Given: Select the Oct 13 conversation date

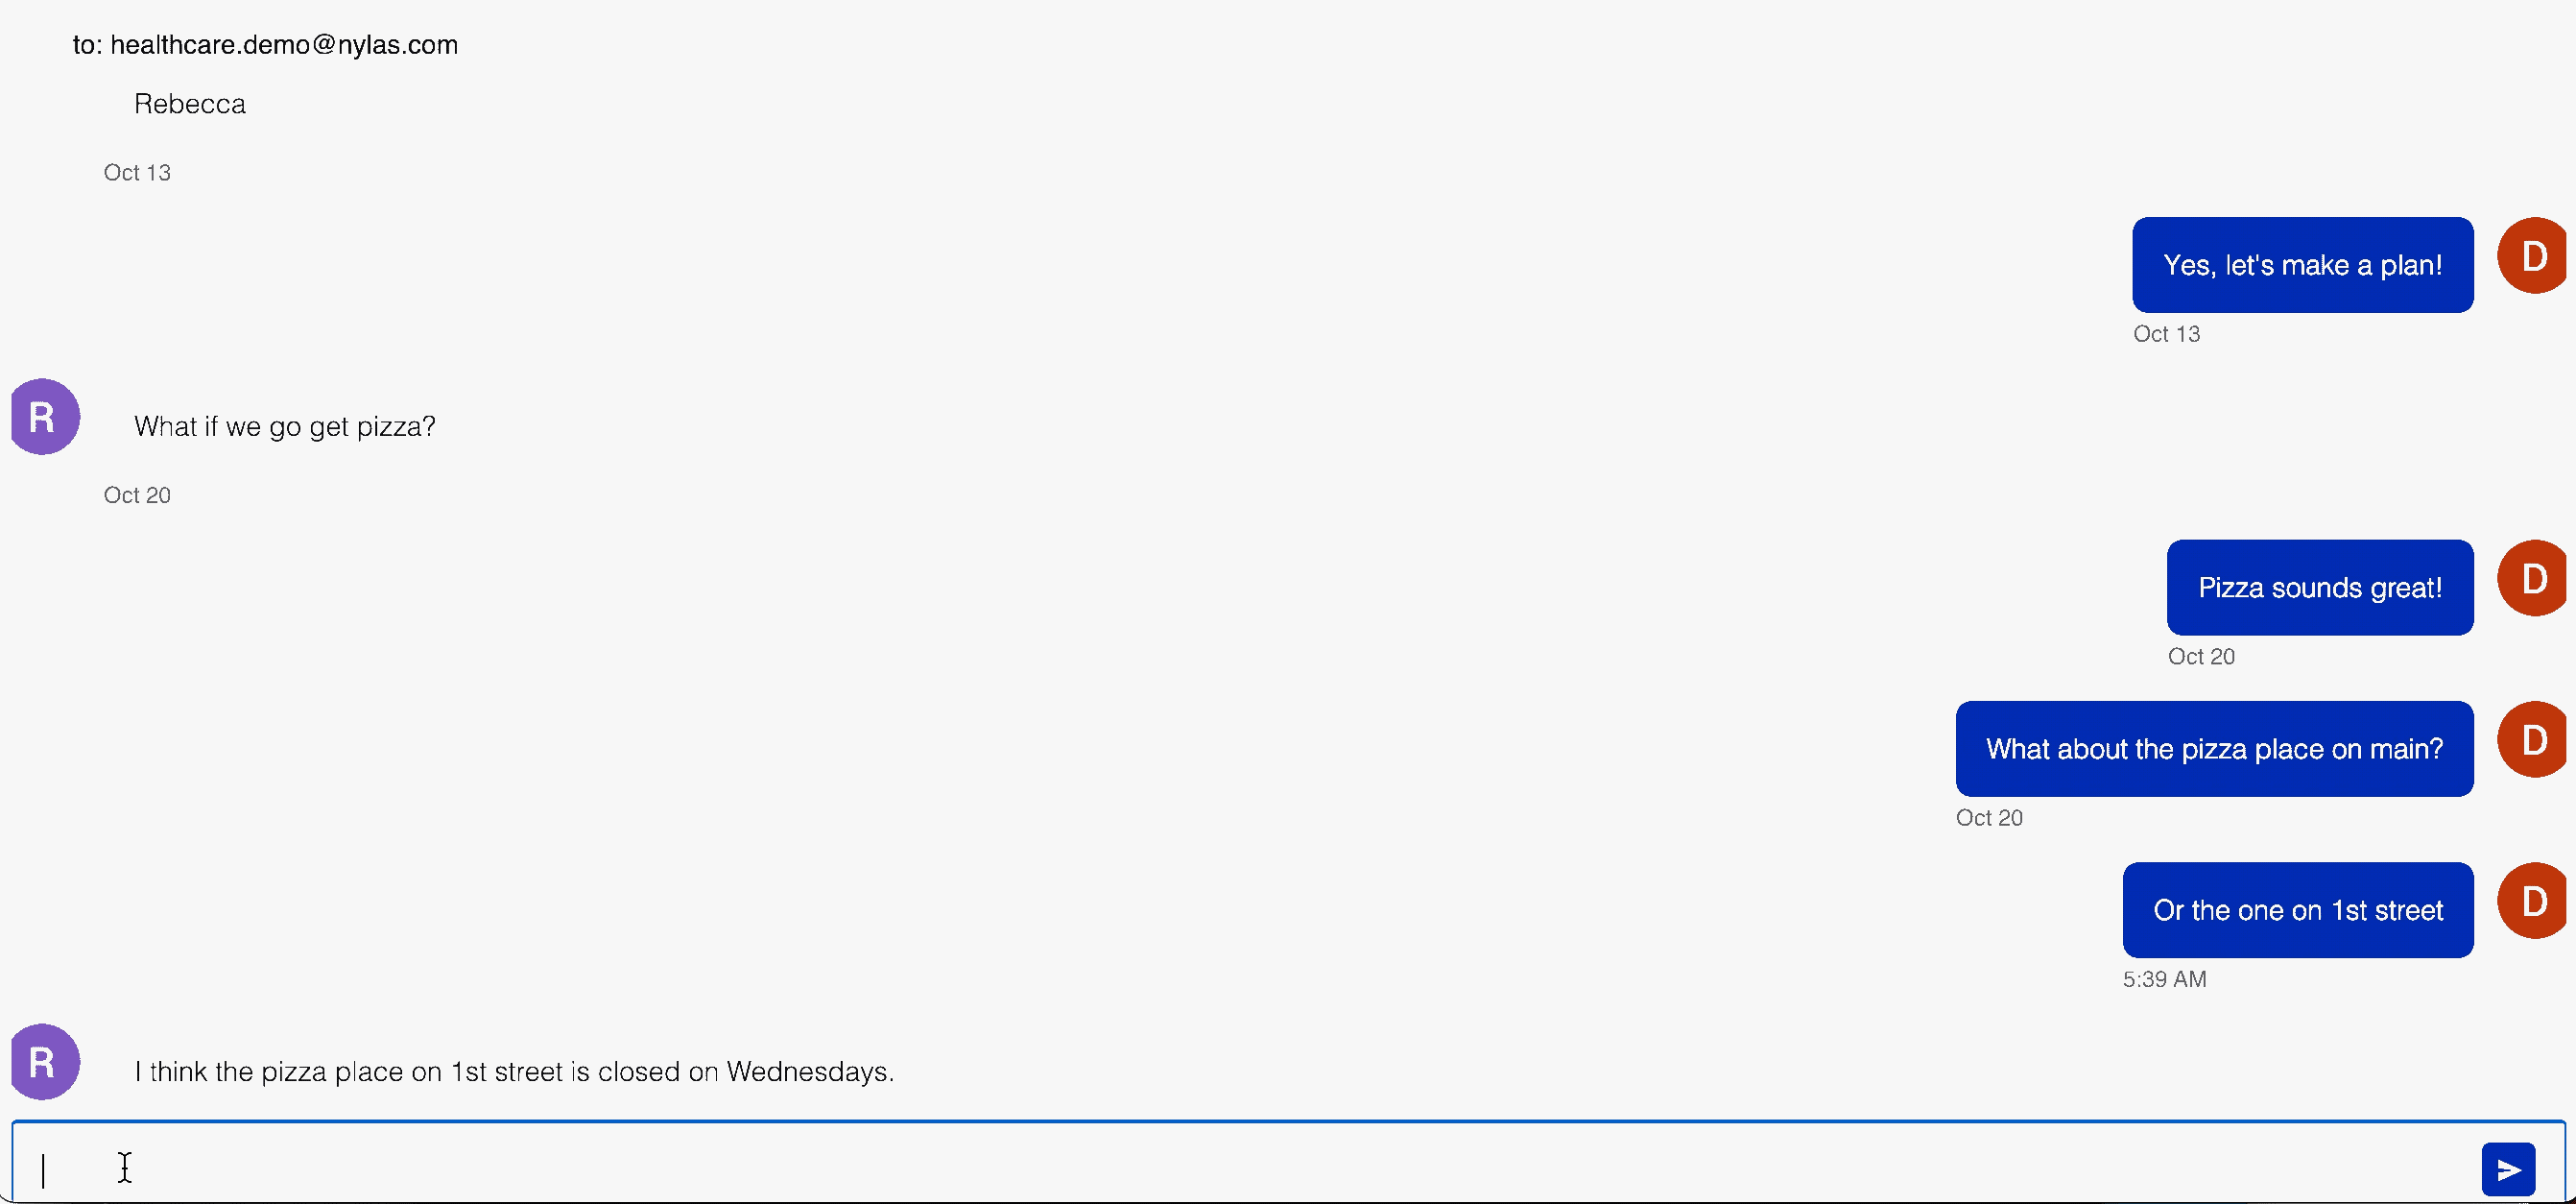Looking at the screenshot, I should click(138, 173).
